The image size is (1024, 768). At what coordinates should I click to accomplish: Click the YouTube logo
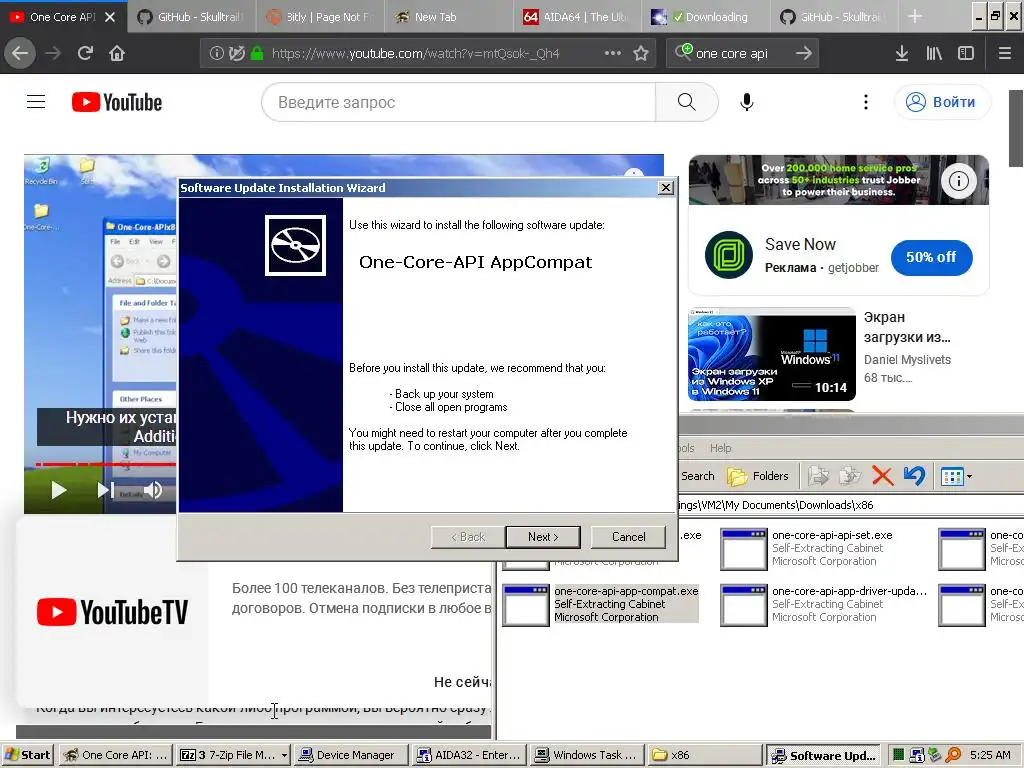coord(117,102)
